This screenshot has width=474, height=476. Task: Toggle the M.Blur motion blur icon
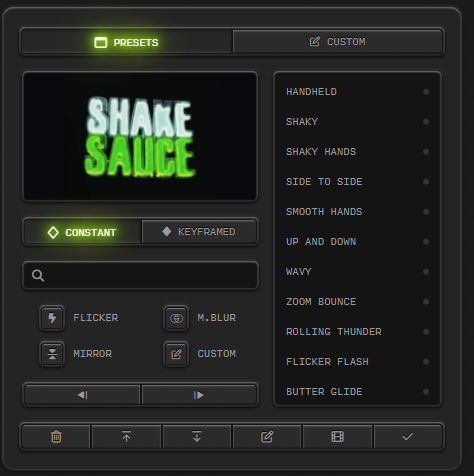pyautogui.click(x=176, y=318)
